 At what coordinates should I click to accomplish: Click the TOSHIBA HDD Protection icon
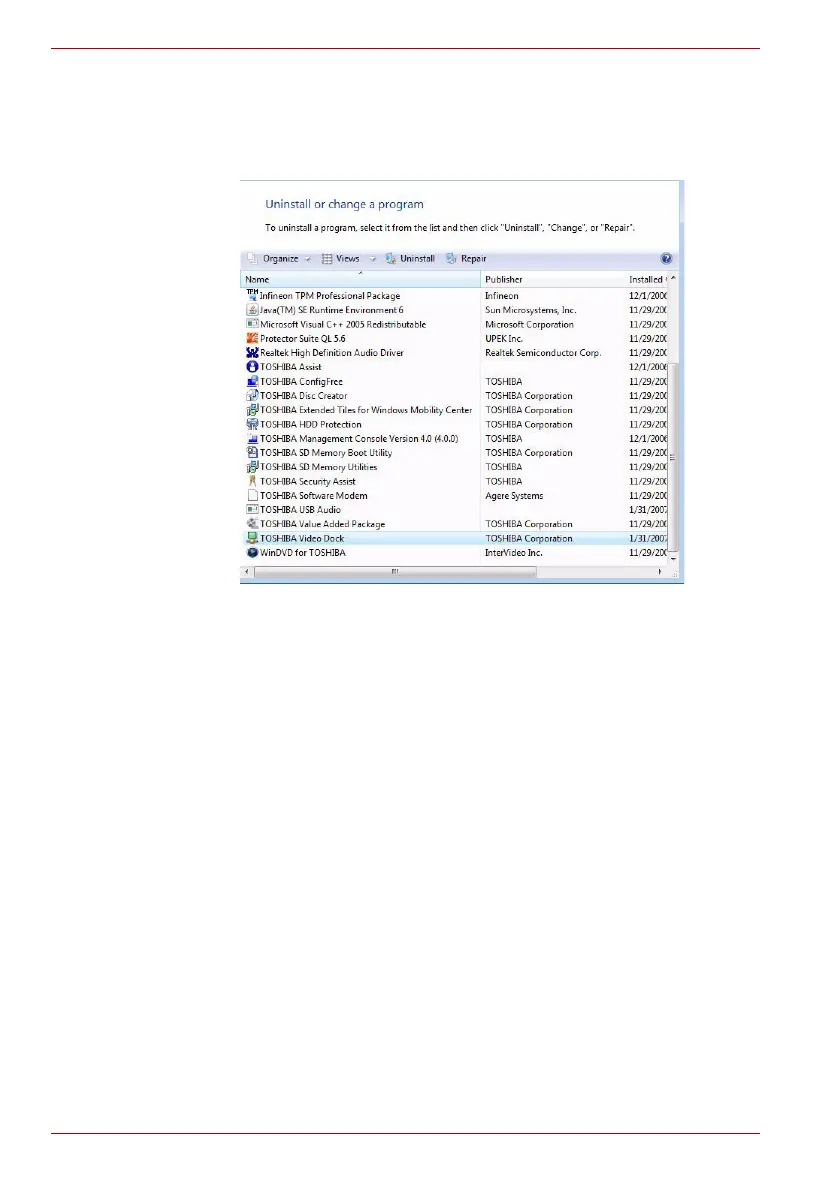click(252, 424)
